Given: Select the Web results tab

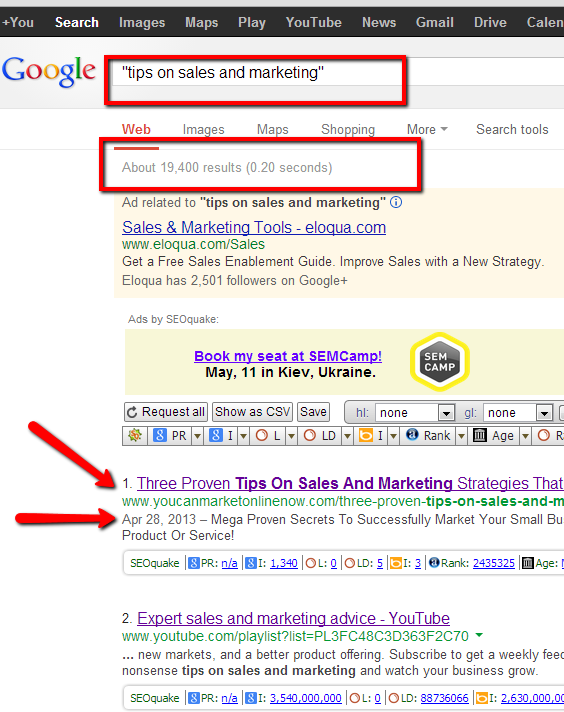Looking at the screenshot, I should (x=136, y=129).
